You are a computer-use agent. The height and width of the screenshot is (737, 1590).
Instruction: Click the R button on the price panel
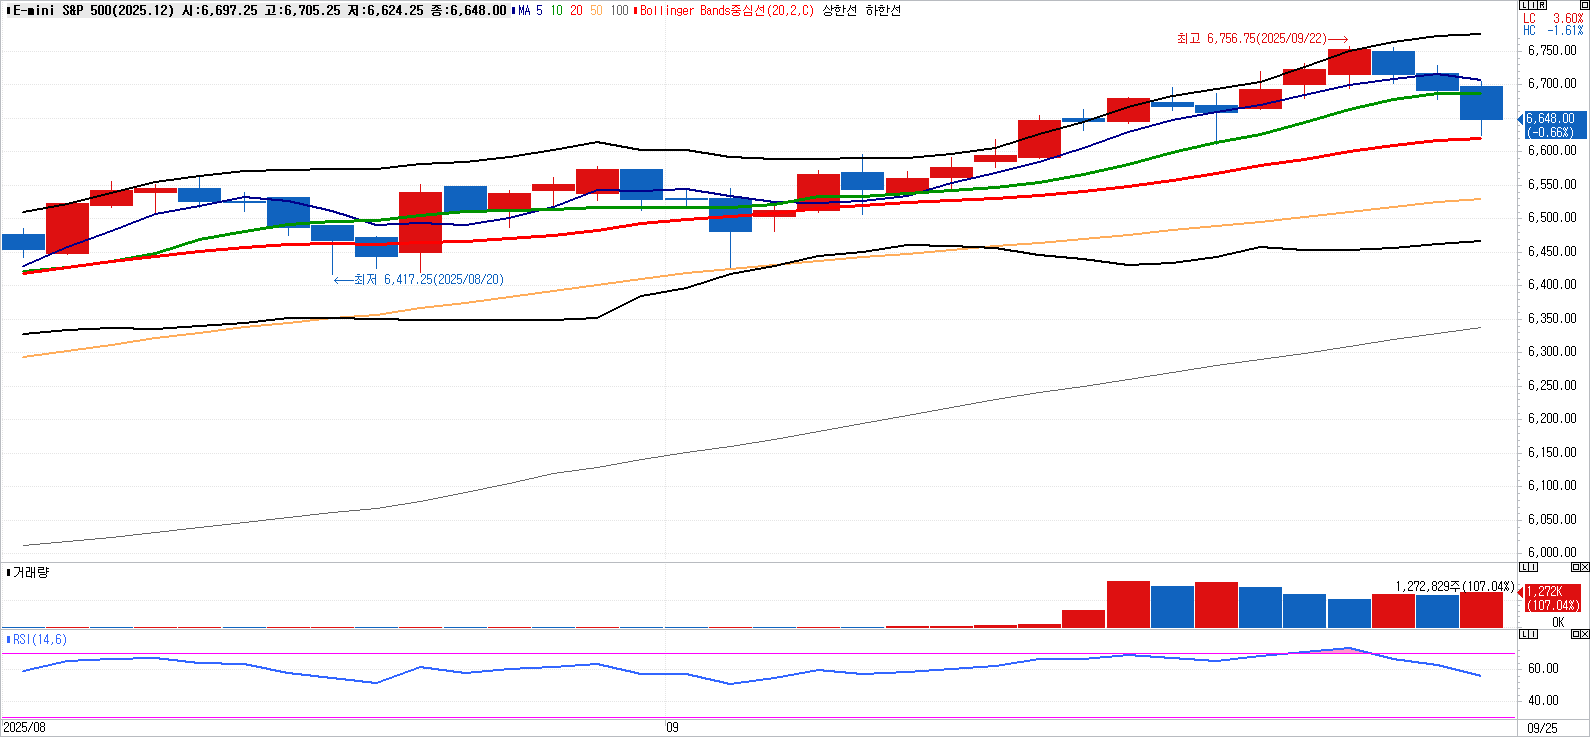click(1541, 6)
